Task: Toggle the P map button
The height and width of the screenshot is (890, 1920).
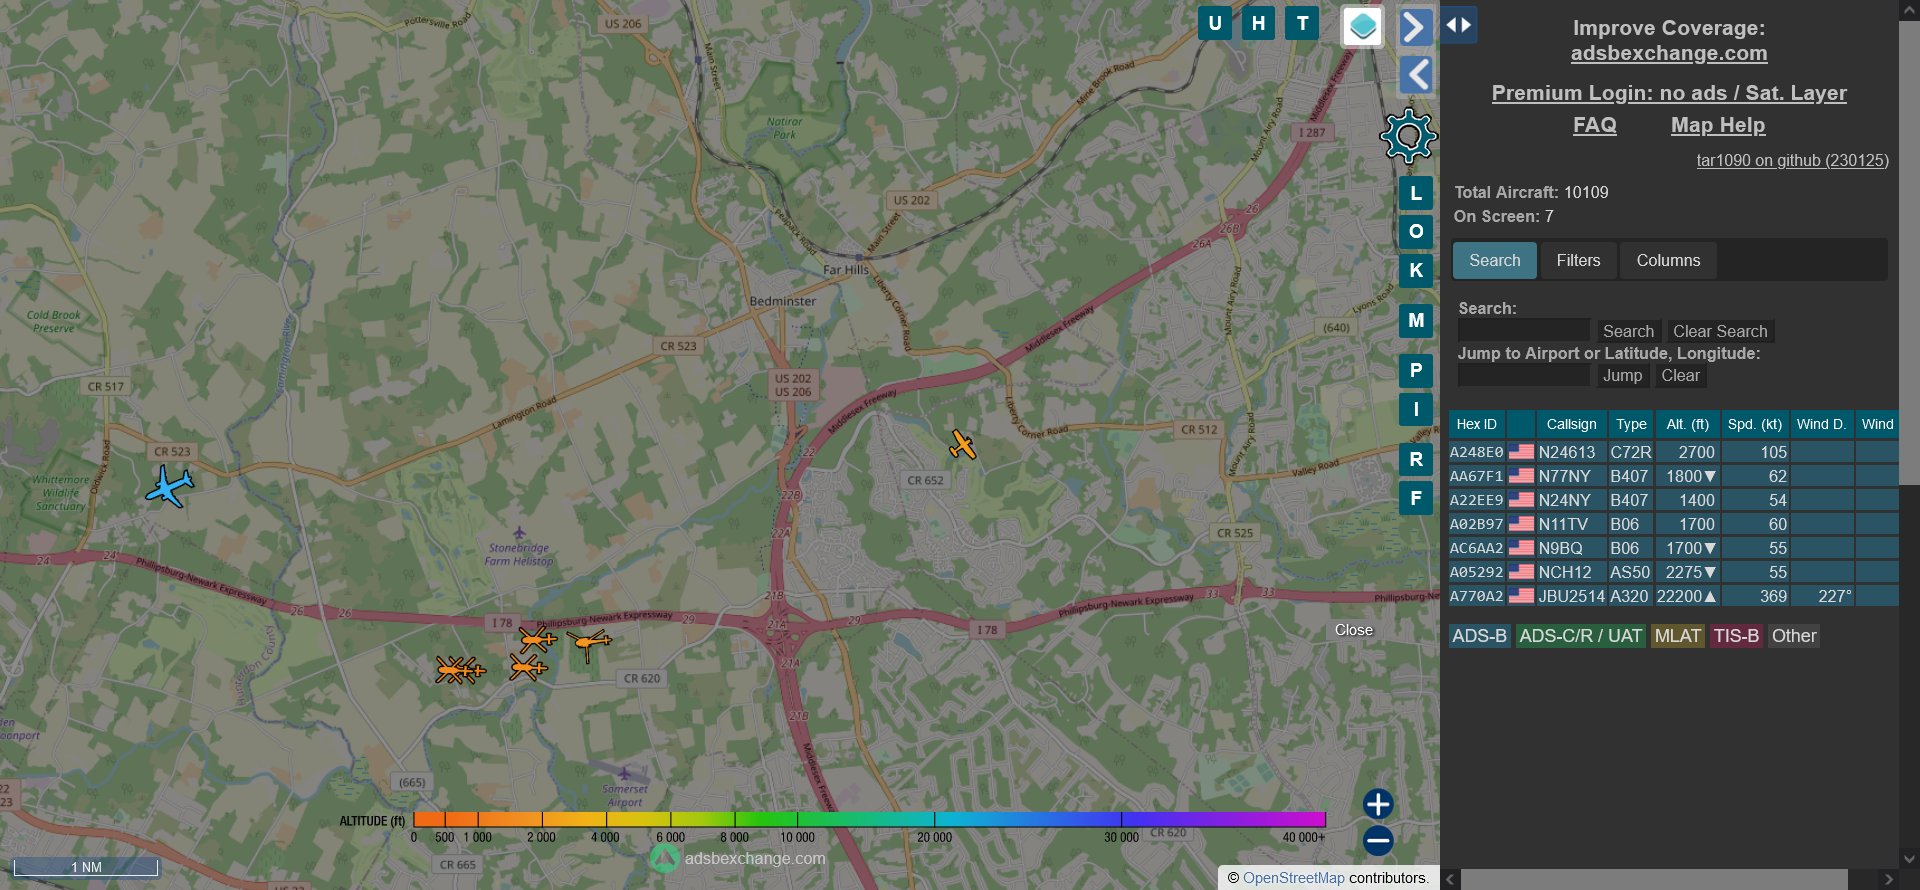Action: point(1416,371)
